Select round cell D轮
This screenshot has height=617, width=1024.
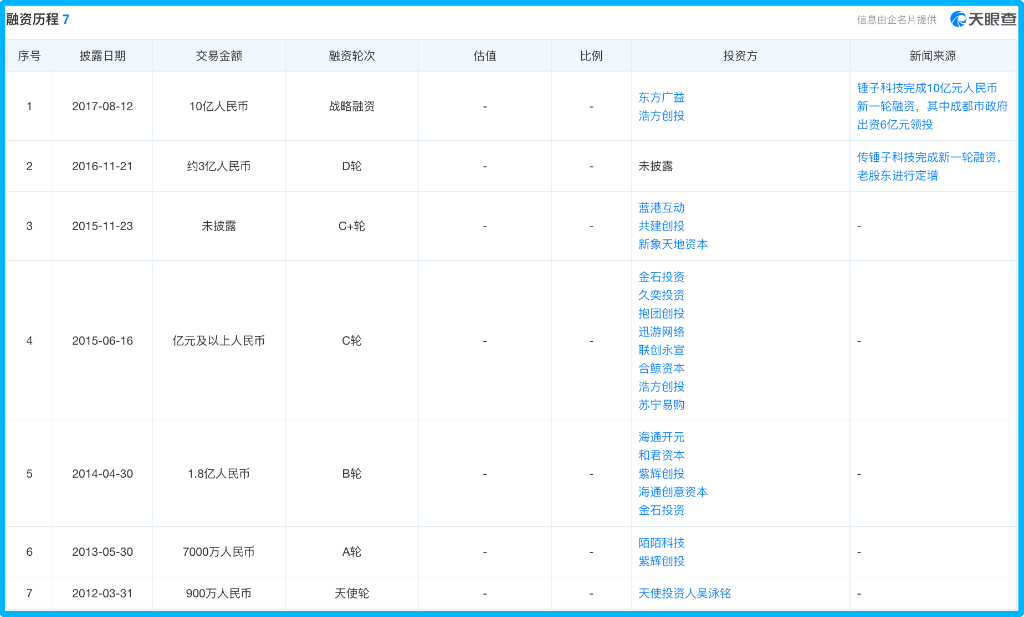[x=351, y=166]
